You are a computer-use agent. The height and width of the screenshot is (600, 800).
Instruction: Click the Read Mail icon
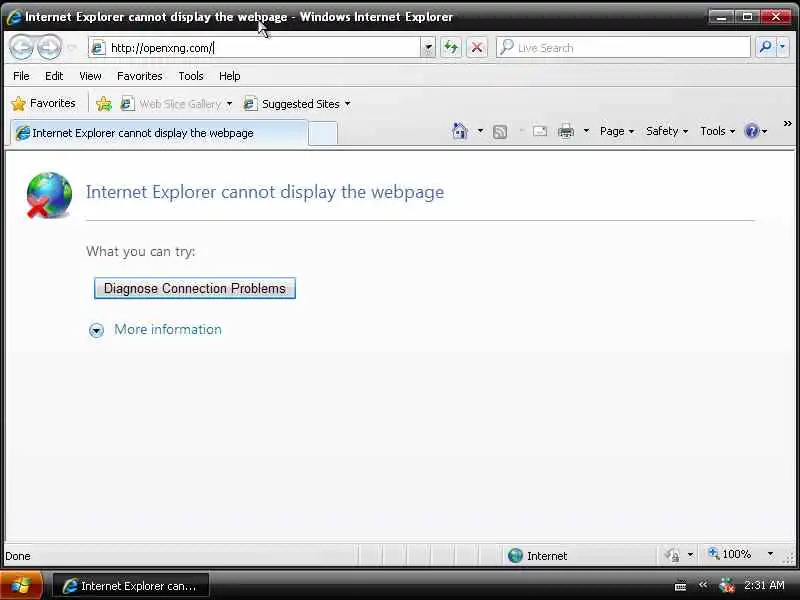click(x=540, y=131)
